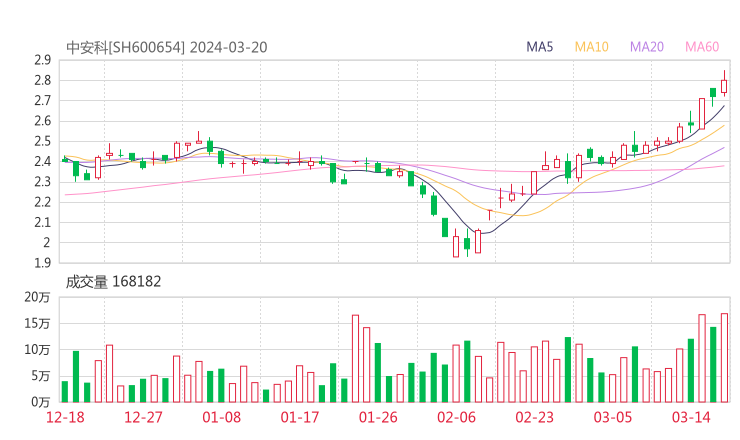Click the 02-06 date axis label
740x440 pixels.
point(456,417)
